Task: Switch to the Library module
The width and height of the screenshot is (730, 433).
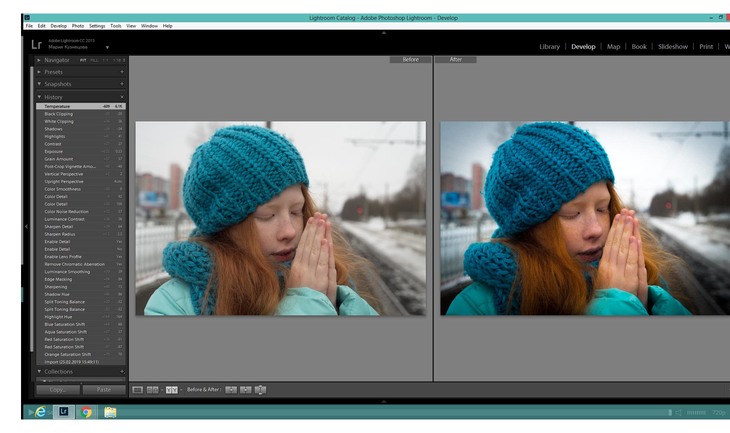Action: tap(549, 47)
